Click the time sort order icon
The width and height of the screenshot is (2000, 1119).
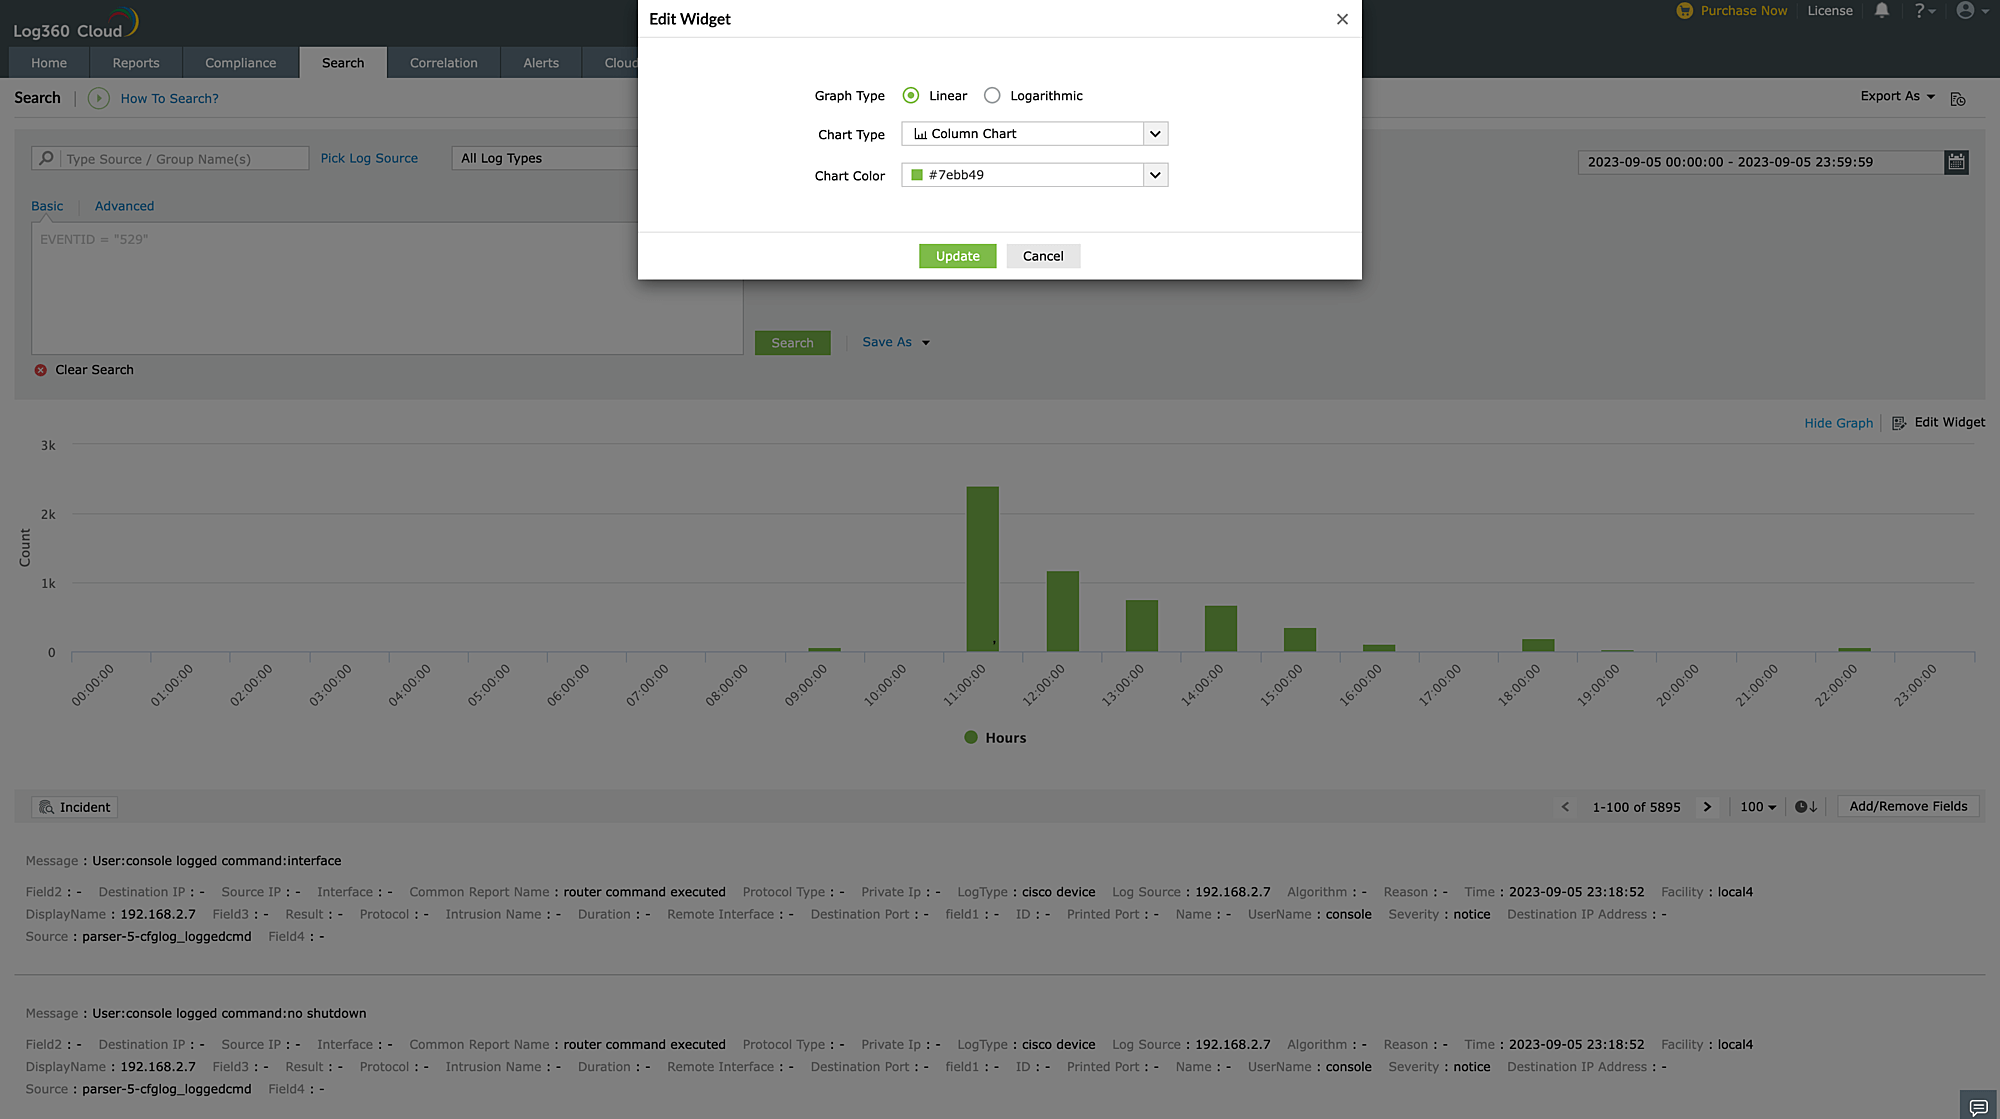pyautogui.click(x=1805, y=807)
